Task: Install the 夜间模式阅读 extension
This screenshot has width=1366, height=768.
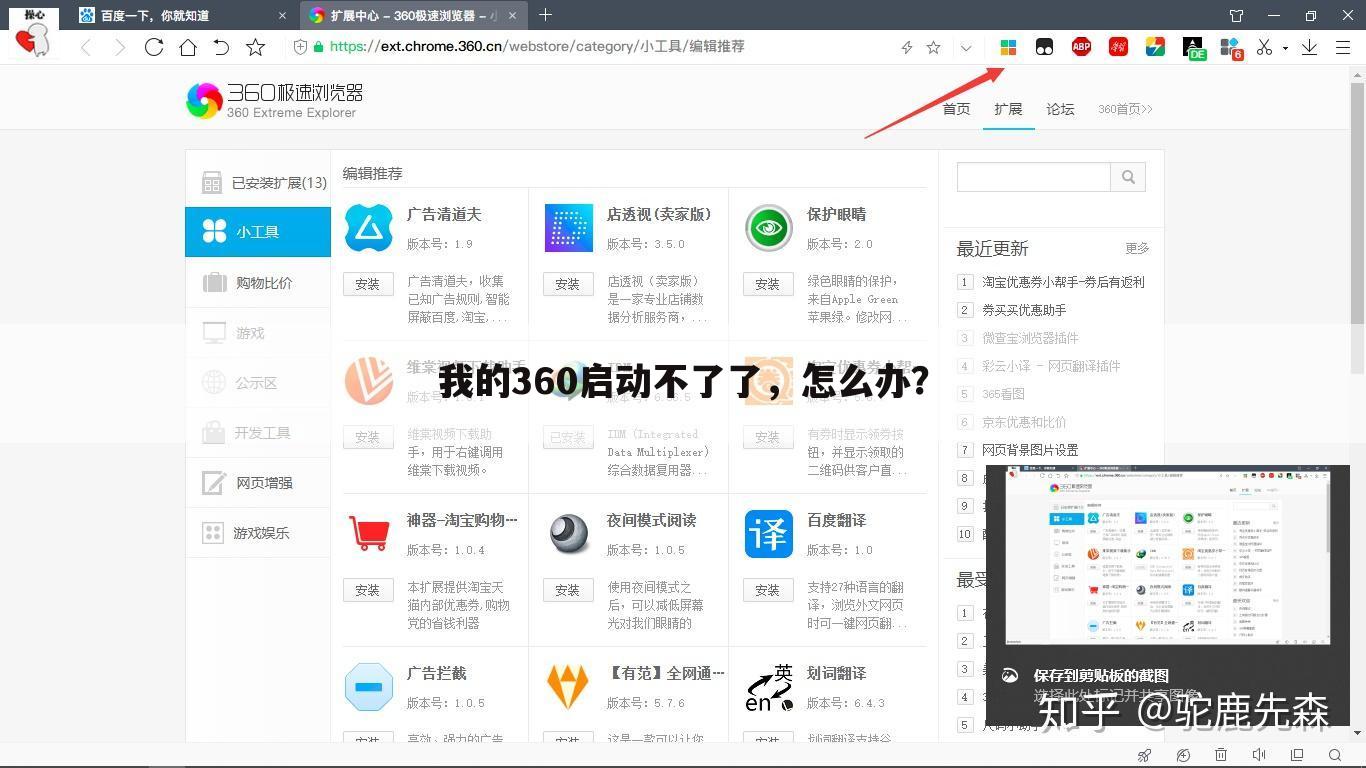Action: (567, 590)
